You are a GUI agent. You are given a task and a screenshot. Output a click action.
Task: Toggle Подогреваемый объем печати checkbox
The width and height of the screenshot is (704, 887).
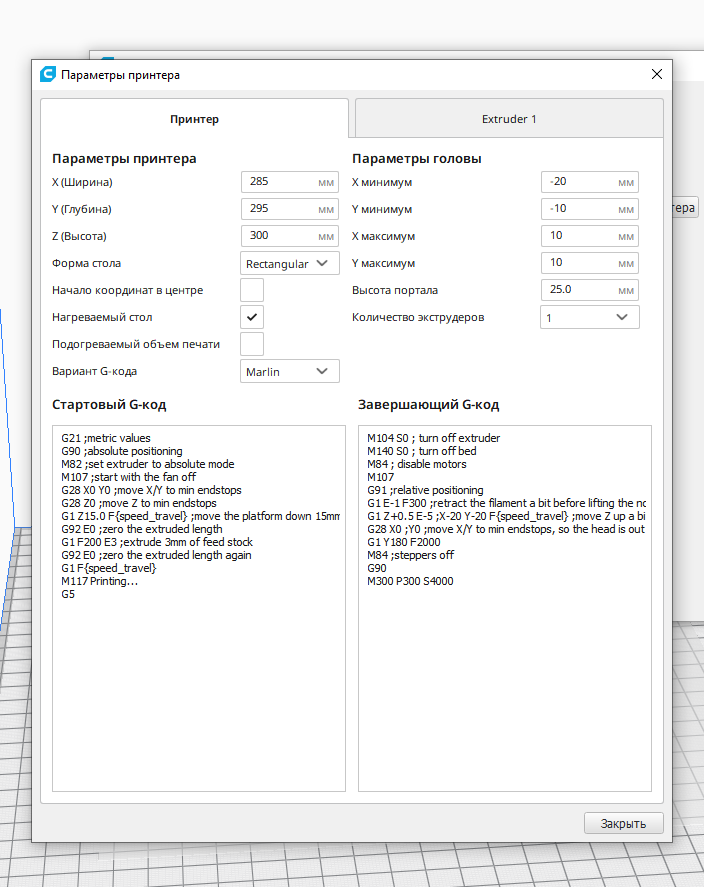tap(252, 344)
